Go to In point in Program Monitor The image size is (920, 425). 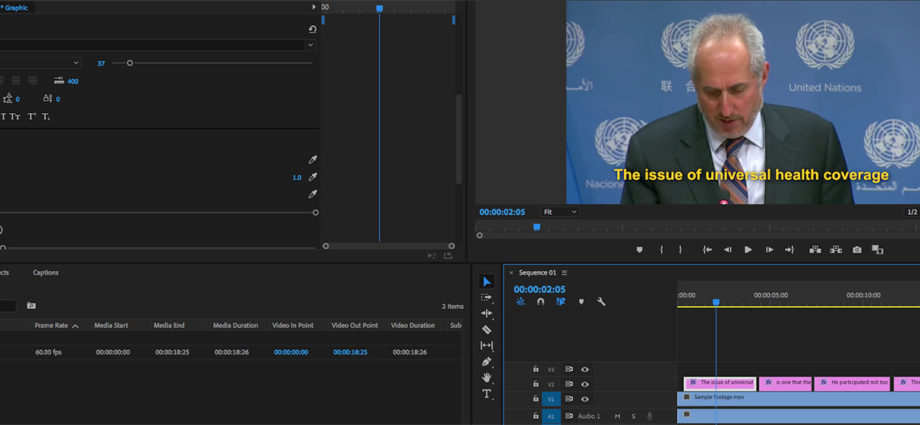click(x=708, y=249)
